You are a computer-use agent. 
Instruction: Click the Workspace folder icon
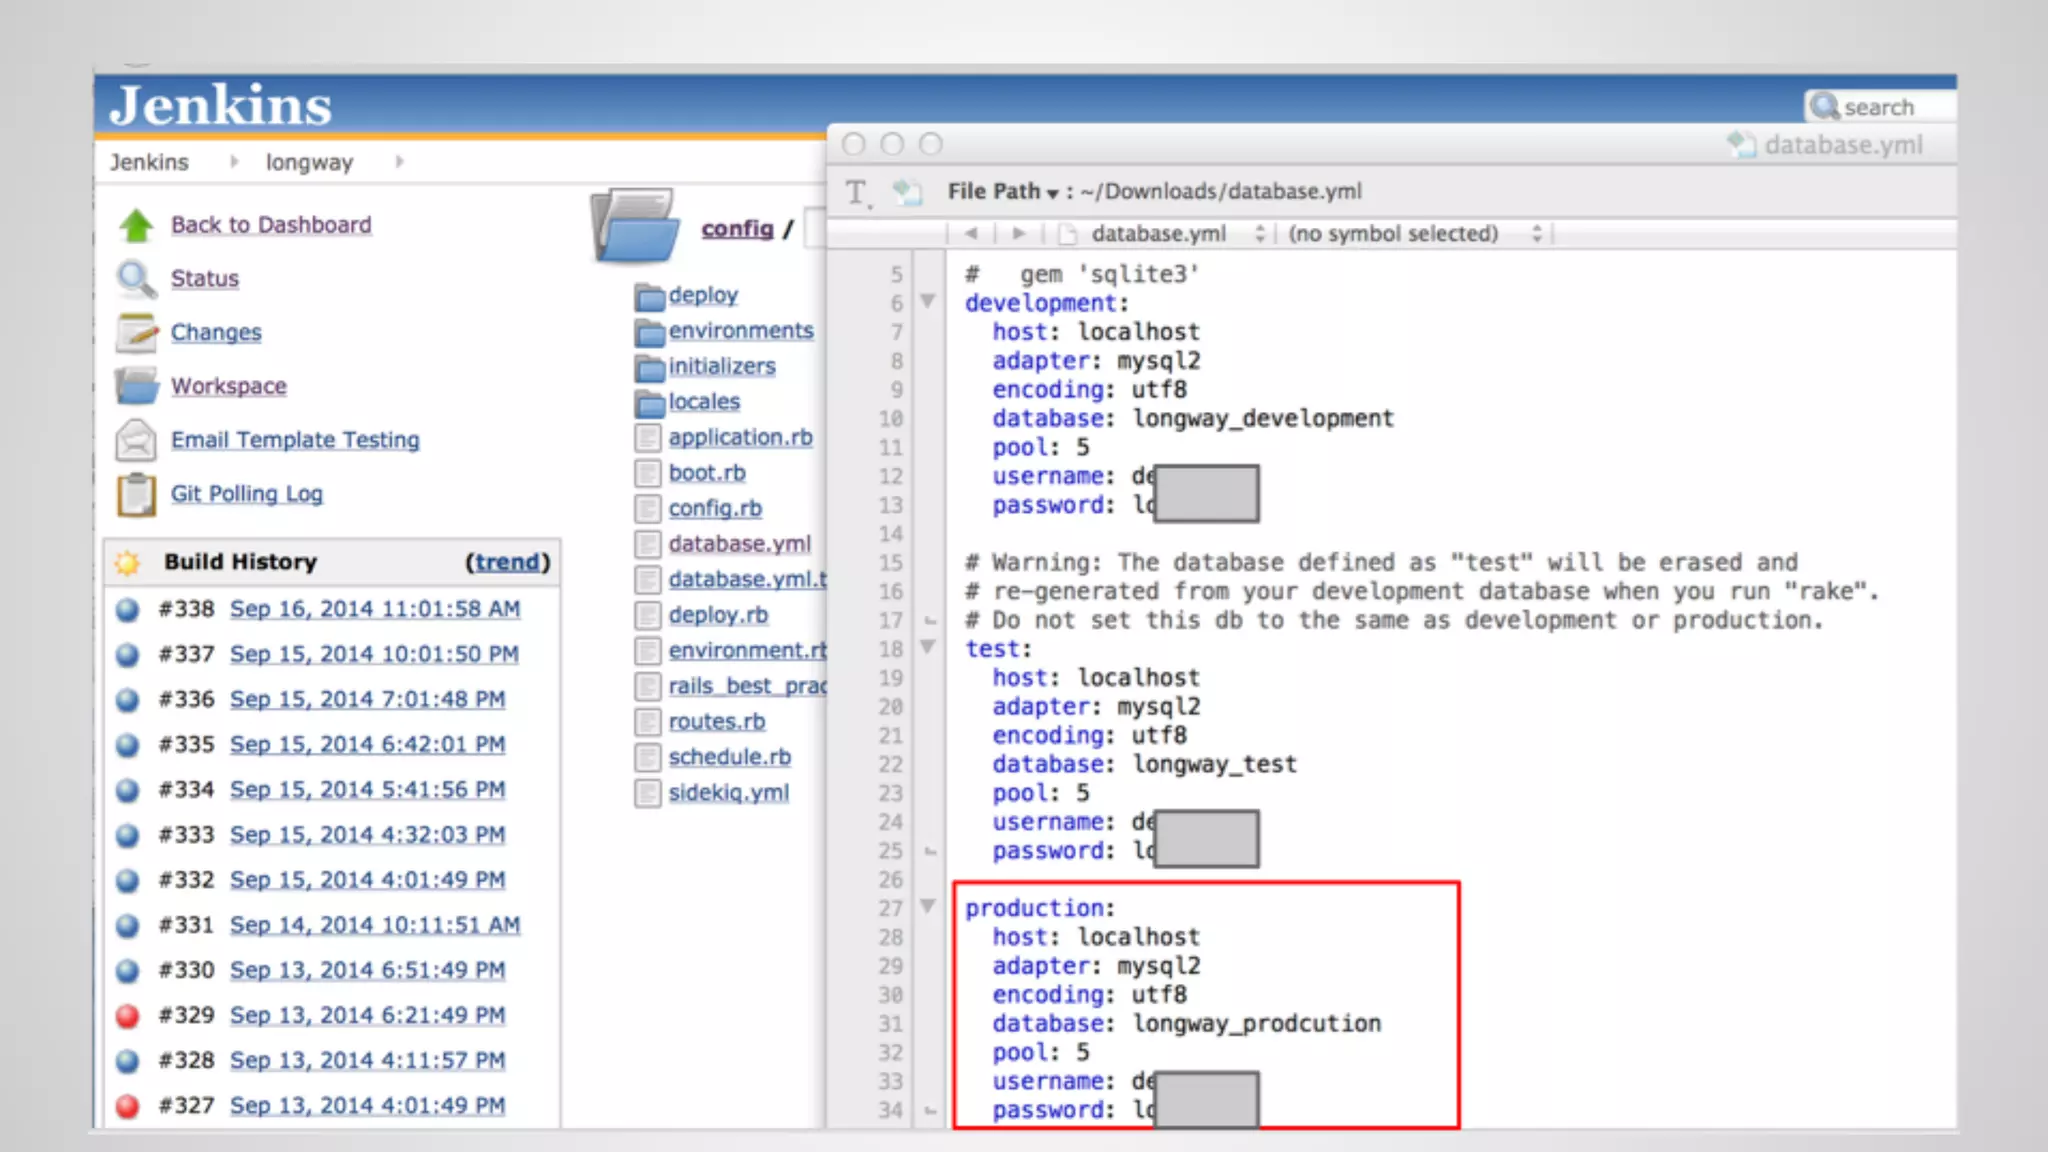(x=136, y=386)
